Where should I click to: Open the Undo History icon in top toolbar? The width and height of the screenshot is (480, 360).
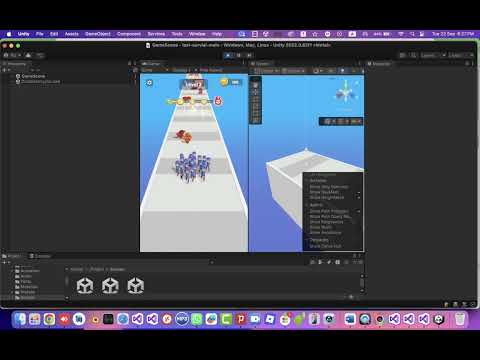coord(403,55)
